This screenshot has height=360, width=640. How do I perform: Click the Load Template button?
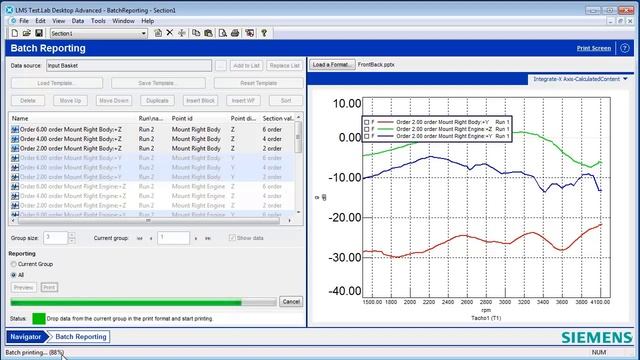[57, 83]
